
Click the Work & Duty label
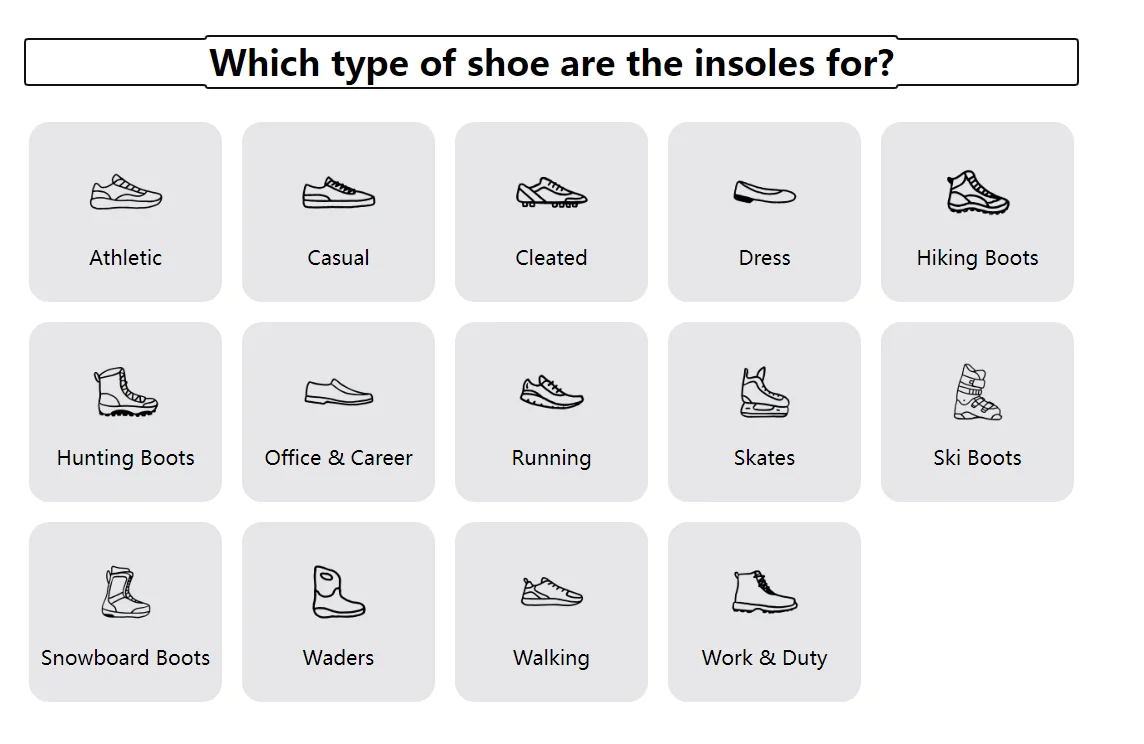click(764, 658)
